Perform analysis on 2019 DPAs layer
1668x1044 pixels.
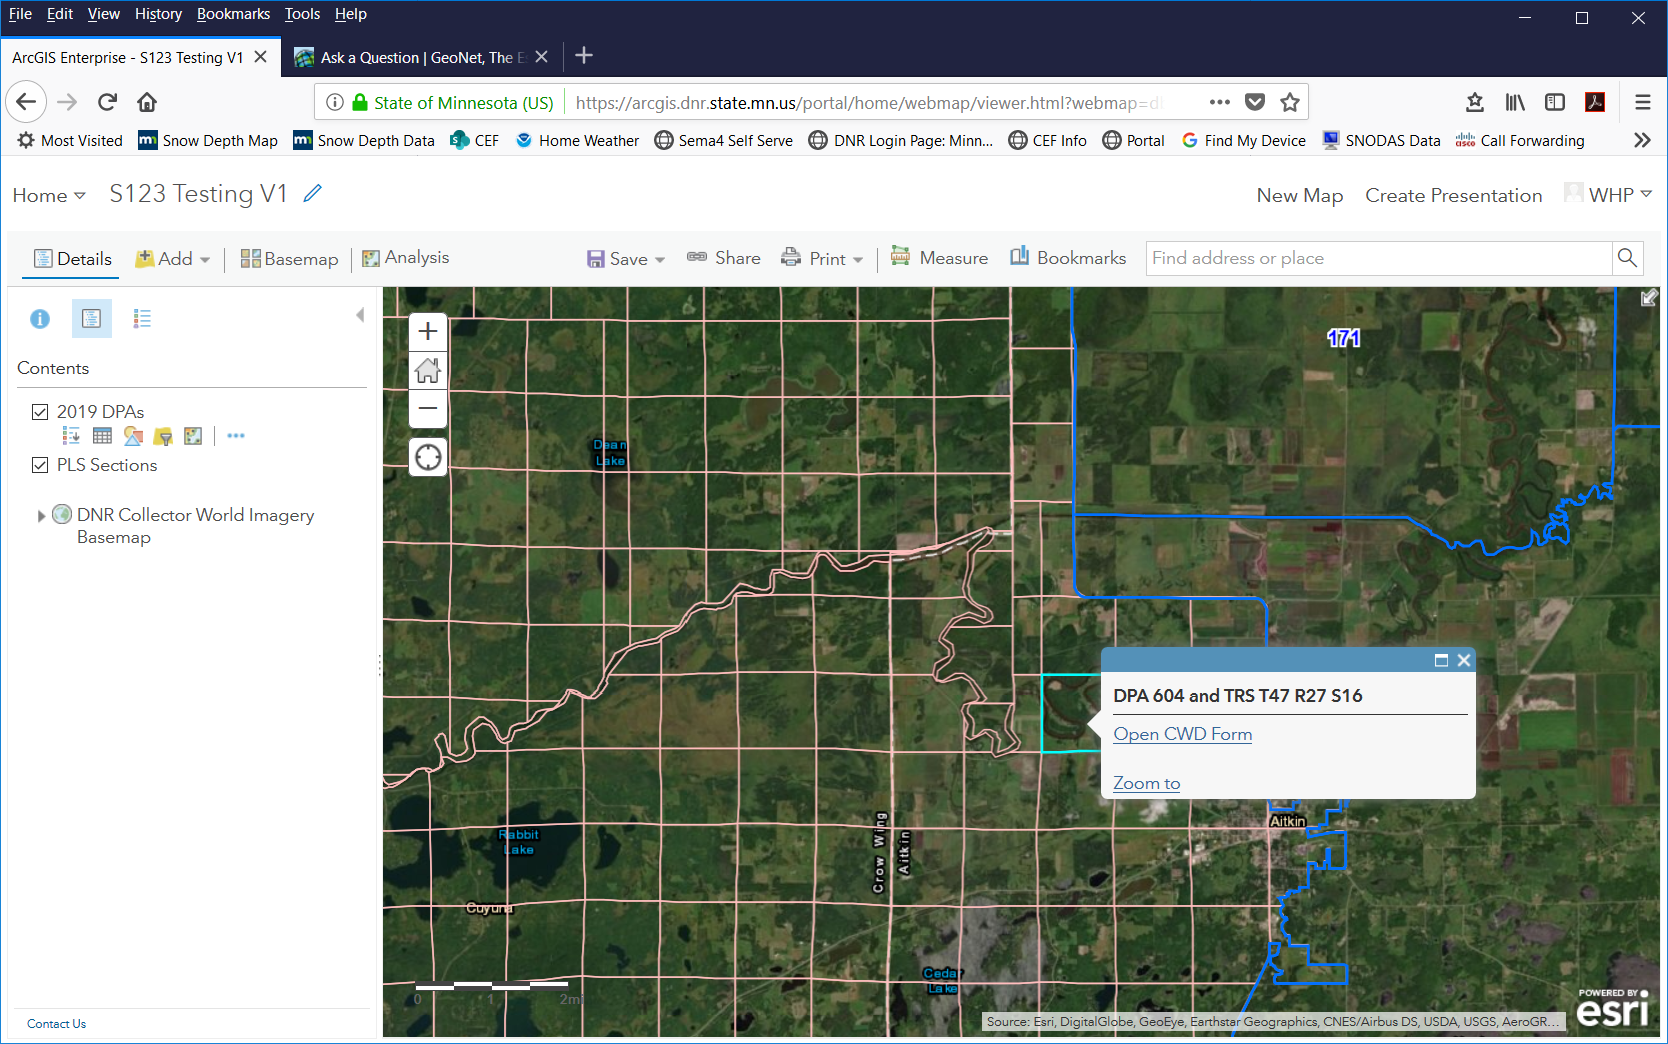point(193,436)
